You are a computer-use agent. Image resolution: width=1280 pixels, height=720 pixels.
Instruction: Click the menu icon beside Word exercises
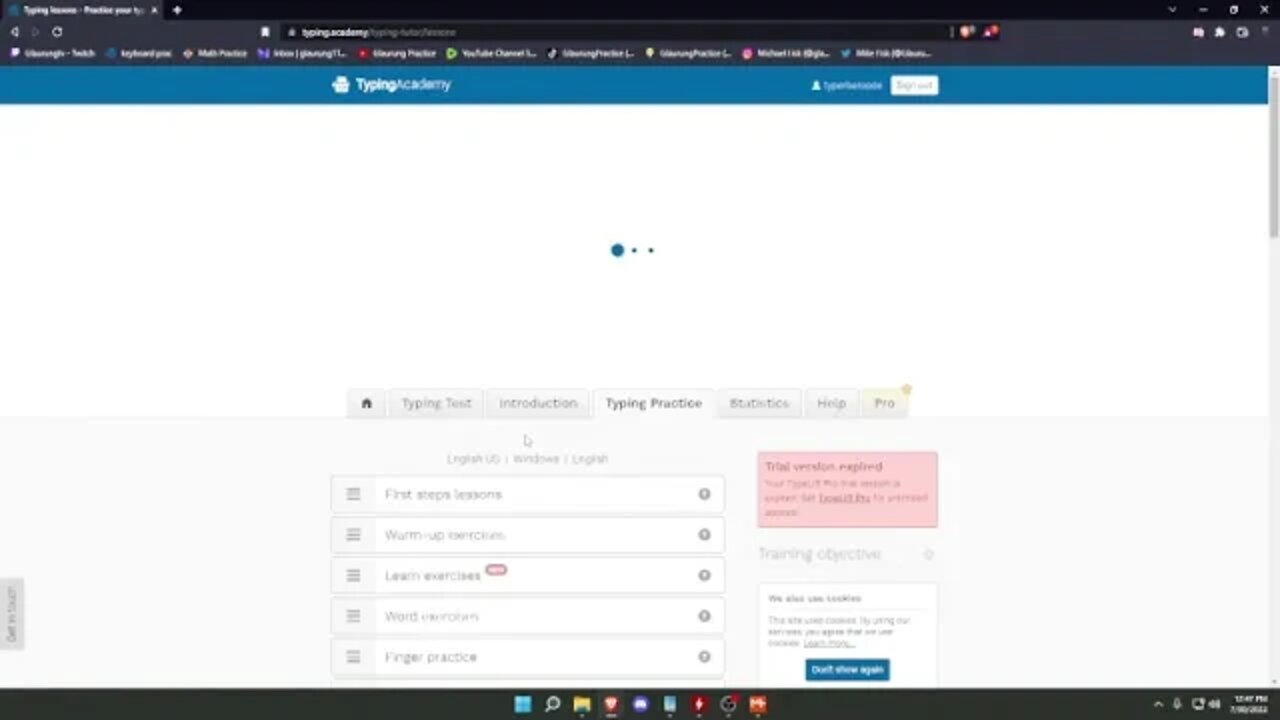(x=353, y=616)
